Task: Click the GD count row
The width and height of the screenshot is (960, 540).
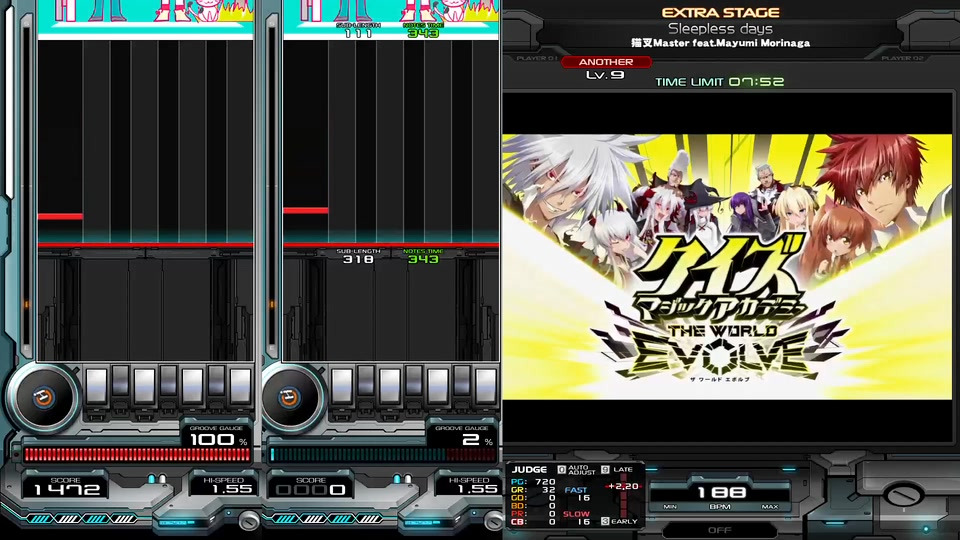Action: point(533,498)
